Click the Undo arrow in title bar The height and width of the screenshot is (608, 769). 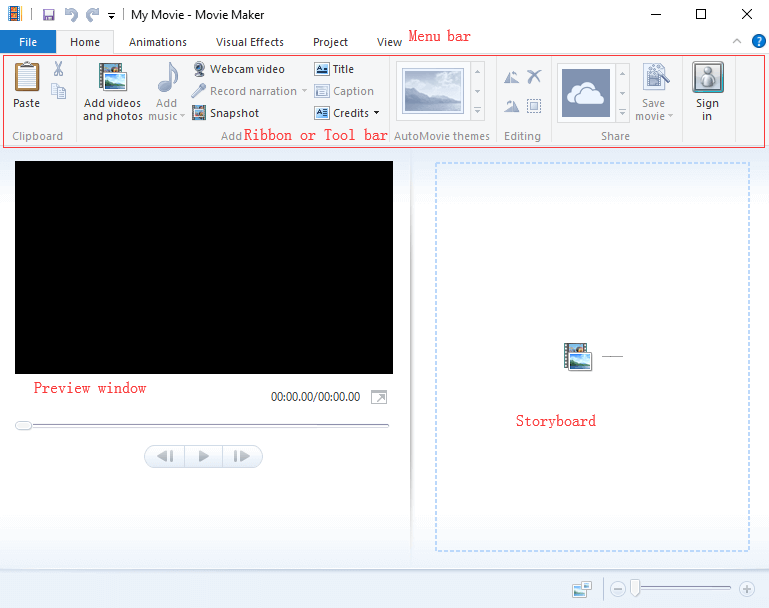[71, 15]
